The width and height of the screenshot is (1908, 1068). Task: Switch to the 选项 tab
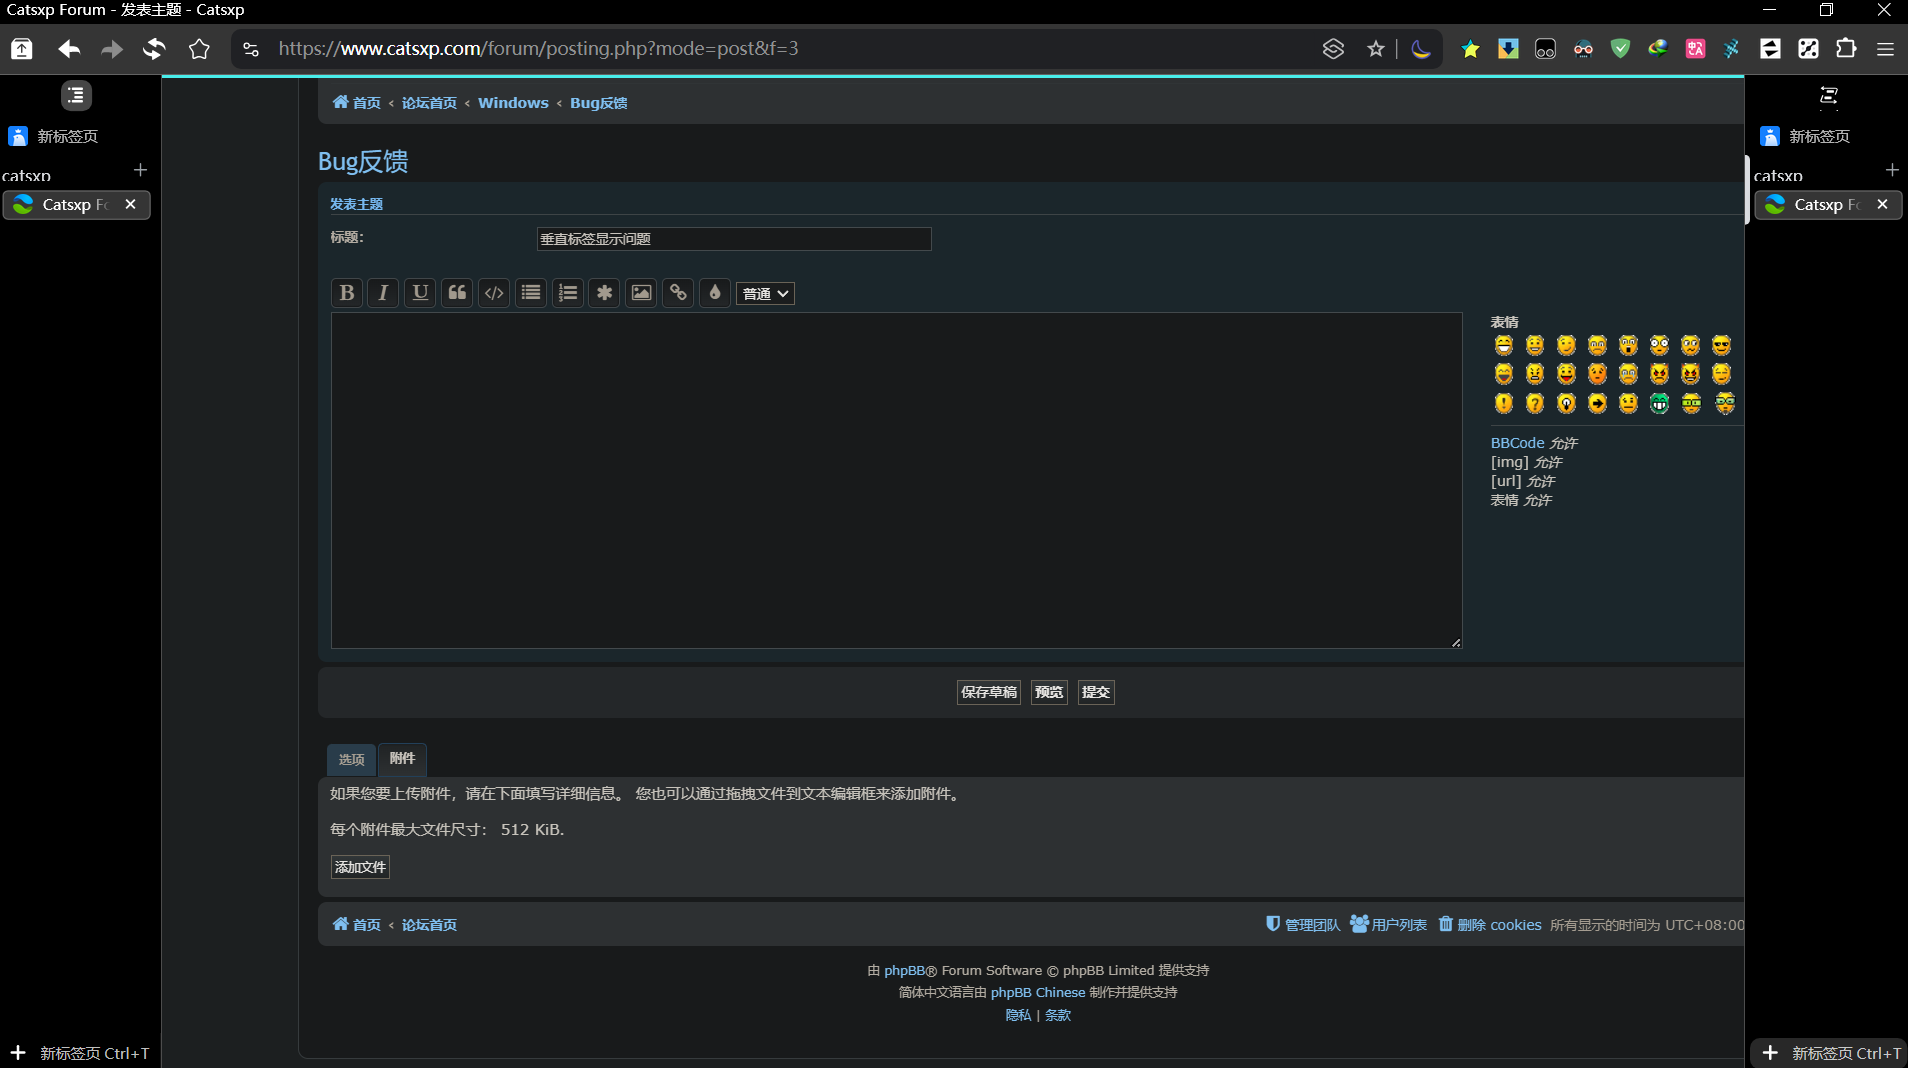[x=351, y=760]
